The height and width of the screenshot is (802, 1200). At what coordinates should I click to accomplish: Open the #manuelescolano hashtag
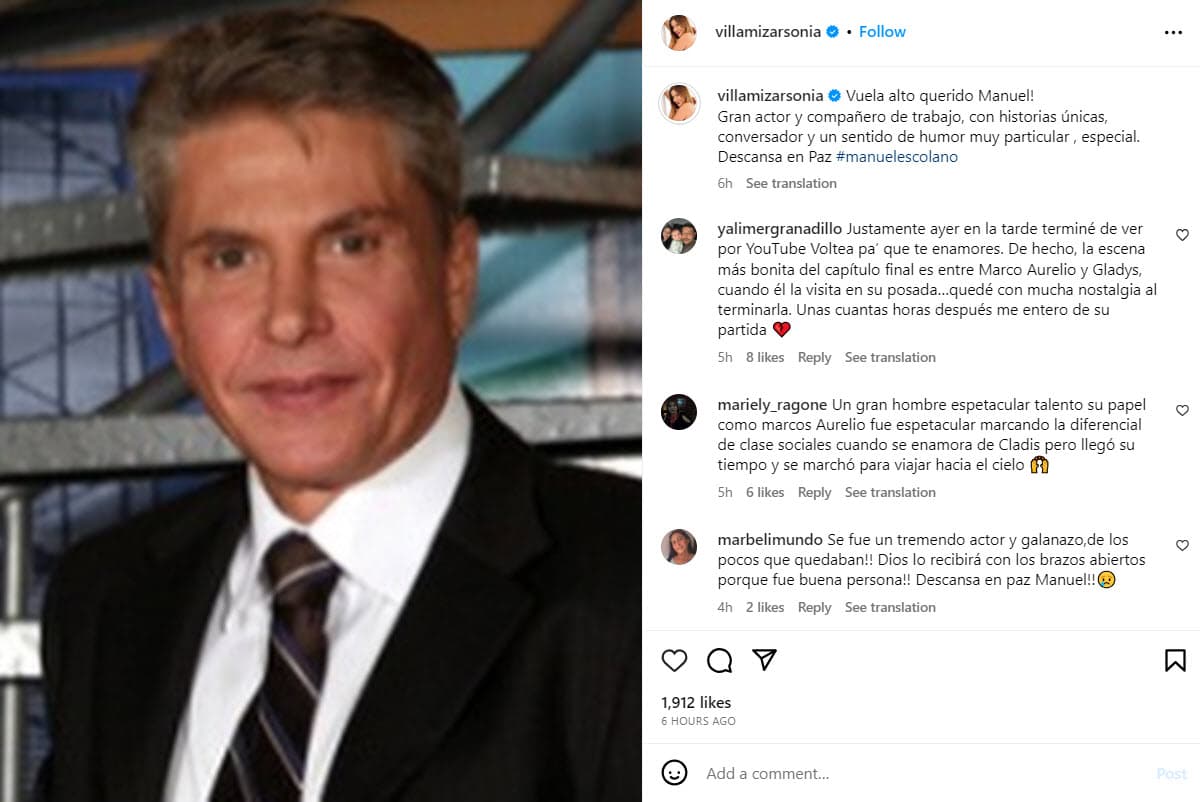[x=897, y=157]
